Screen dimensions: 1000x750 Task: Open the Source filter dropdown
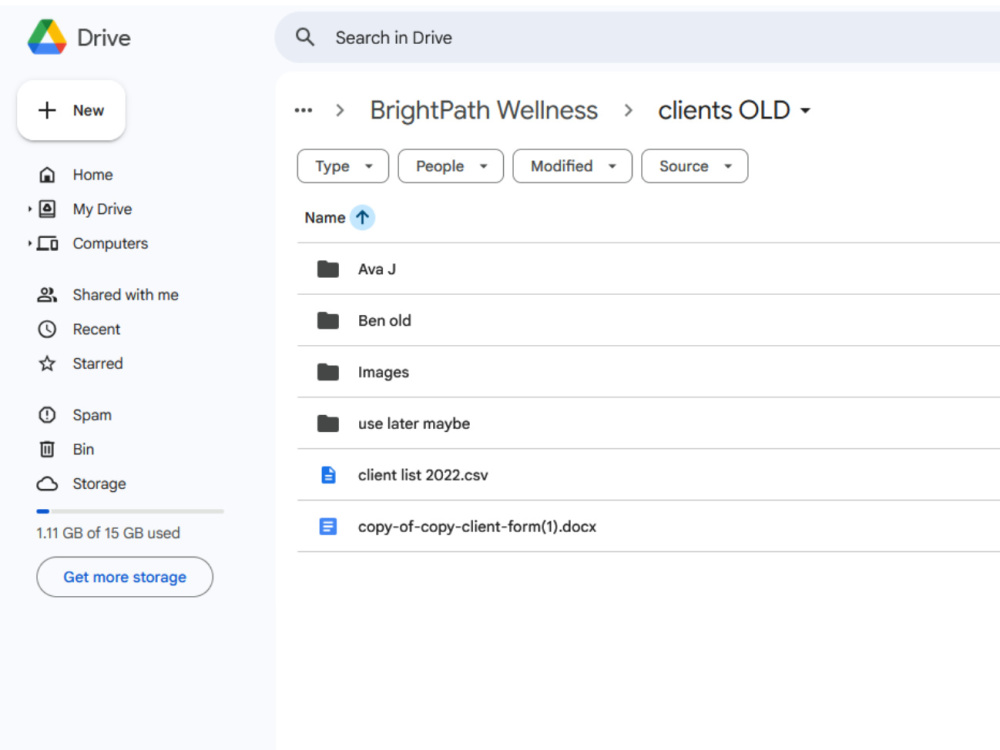[x=695, y=166]
